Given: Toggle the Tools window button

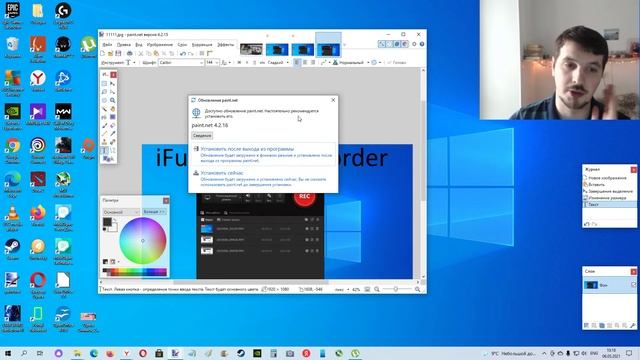Looking at the screenshot, I should (x=382, y=44).
